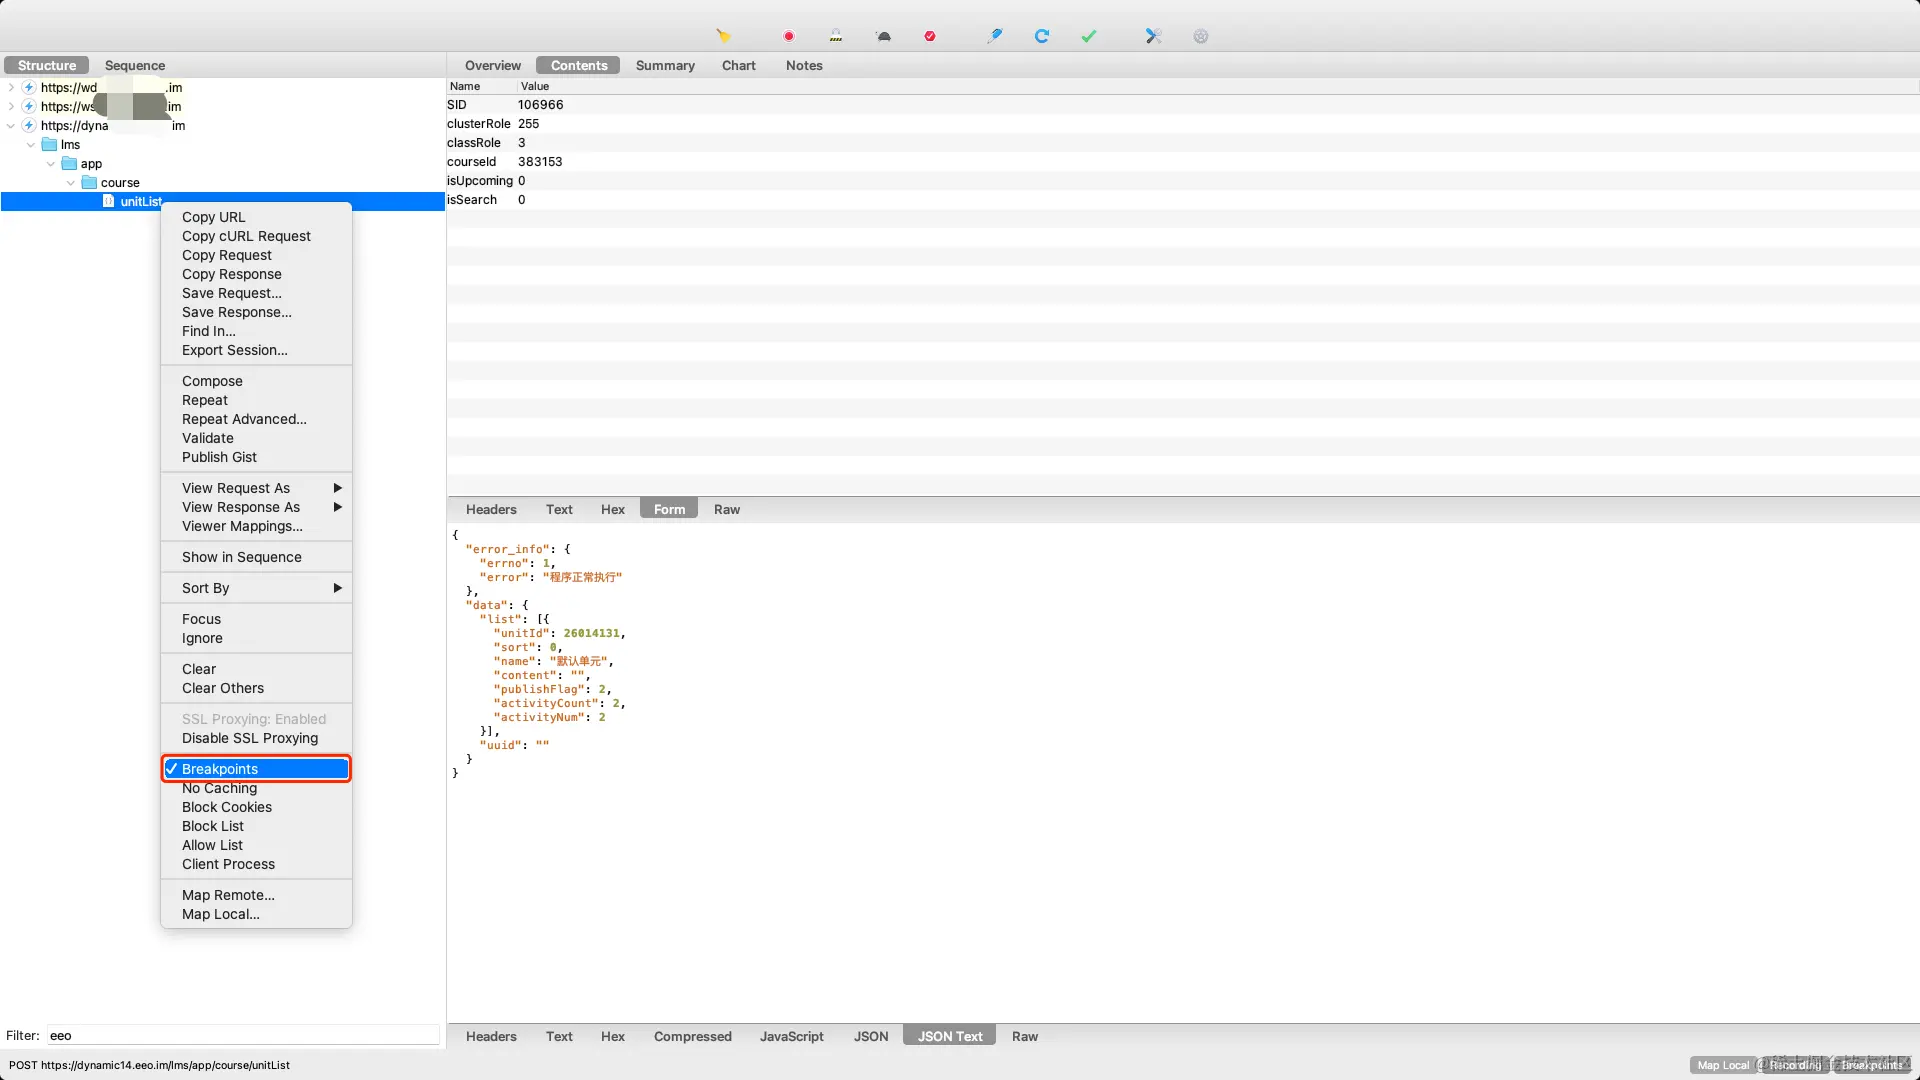
Task: Open the Overview tab
Action: tap(493, 65)
